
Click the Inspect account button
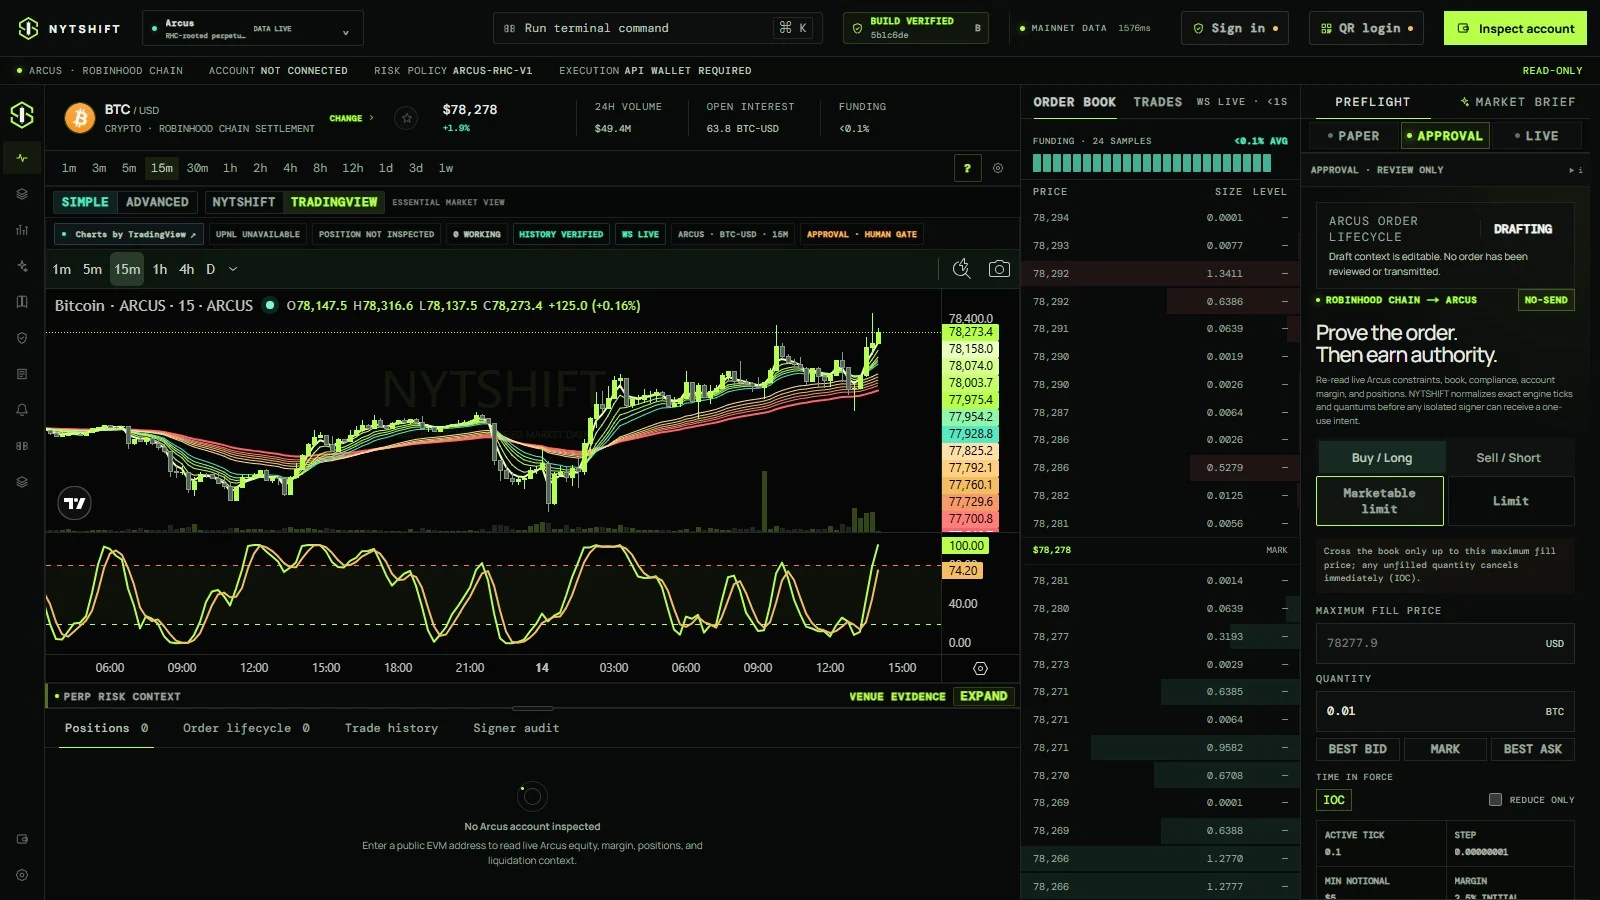coord(1516,28)
